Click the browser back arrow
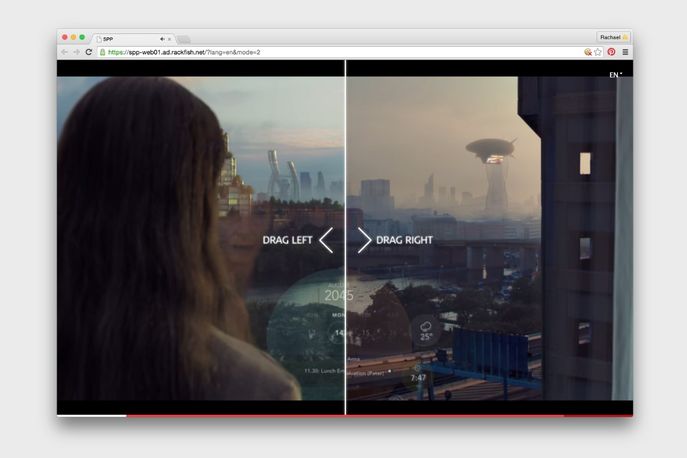This screenshot has height=458, width=687. [65, 51]
